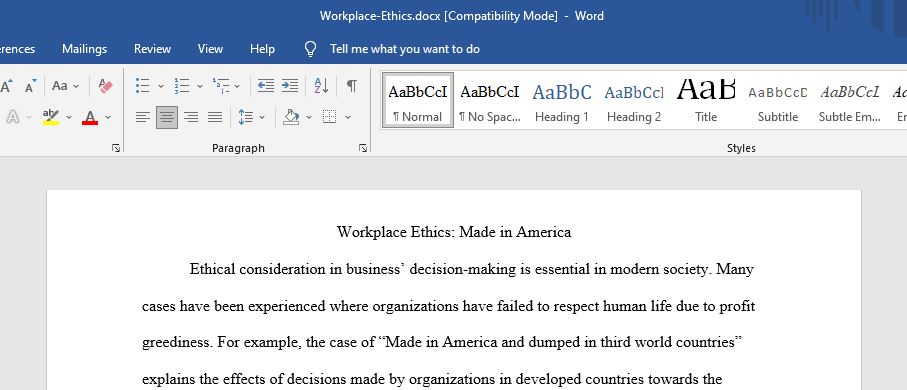Open the Shading color dropdown arrow
Screen dimensions: 907x390
(309, 117)
